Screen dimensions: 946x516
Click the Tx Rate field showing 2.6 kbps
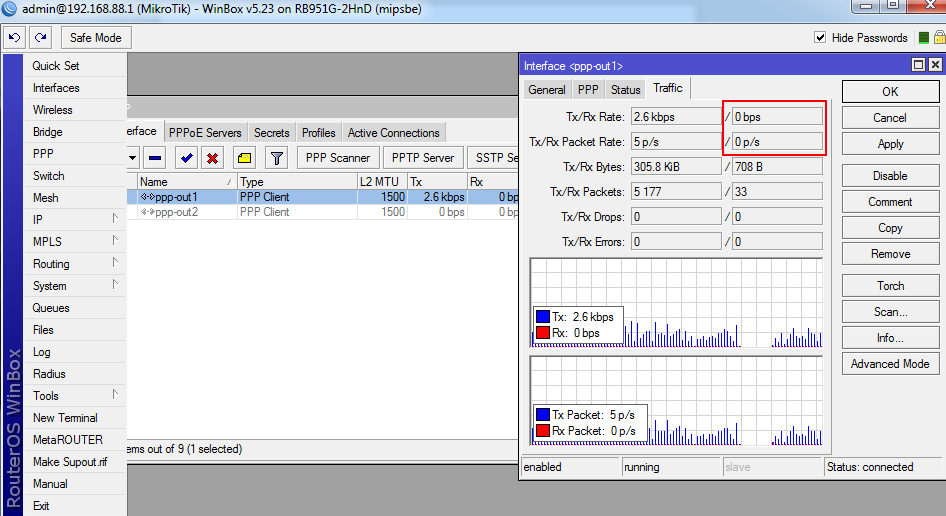coord(676,116)
